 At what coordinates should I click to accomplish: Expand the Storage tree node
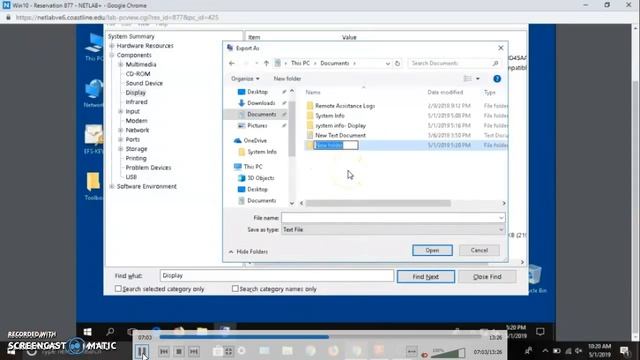tap(121, 149)
